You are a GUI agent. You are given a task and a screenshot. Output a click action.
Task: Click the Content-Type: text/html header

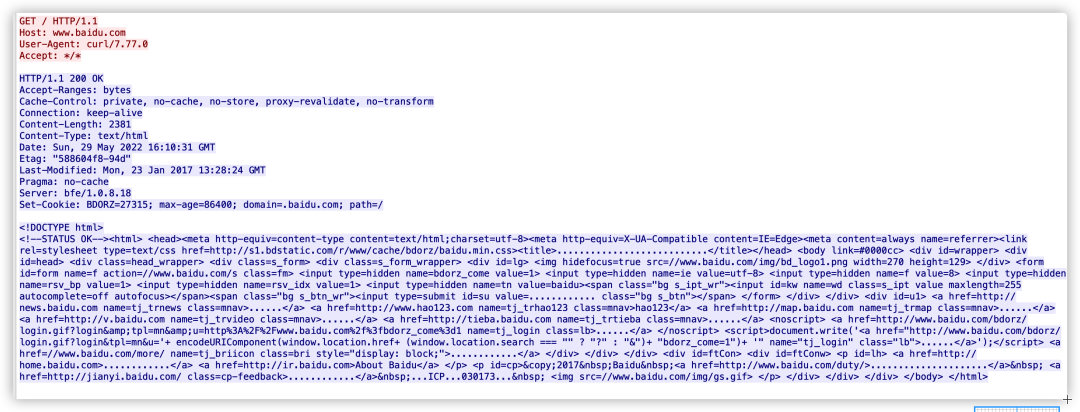(x=83, y=136)
